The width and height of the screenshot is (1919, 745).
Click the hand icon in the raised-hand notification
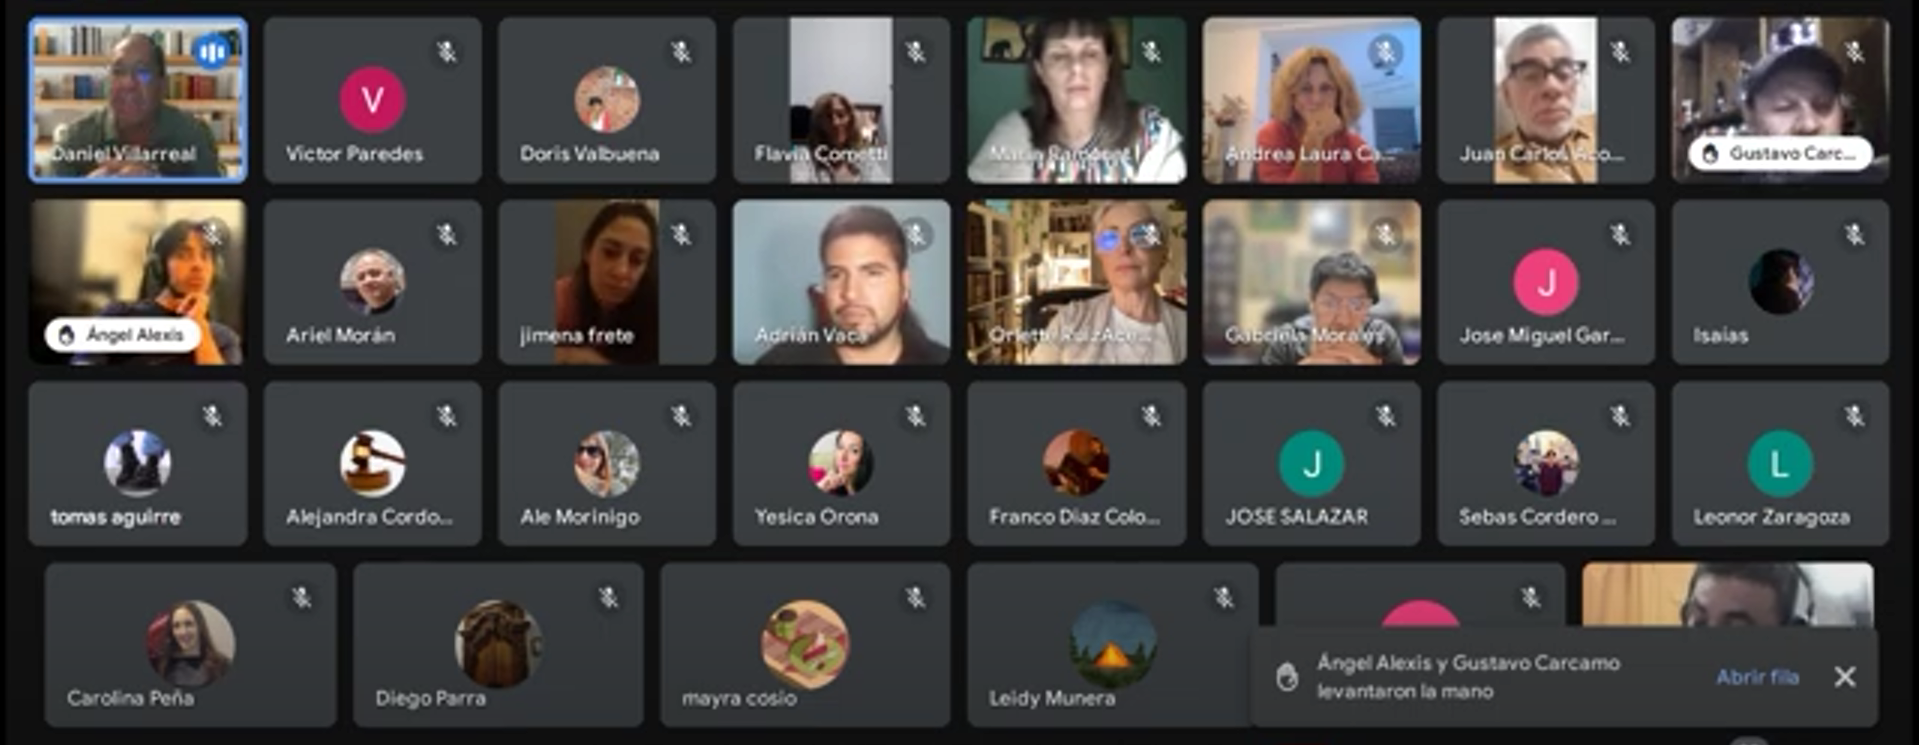pyautogui.click(x=1287, y=677)
